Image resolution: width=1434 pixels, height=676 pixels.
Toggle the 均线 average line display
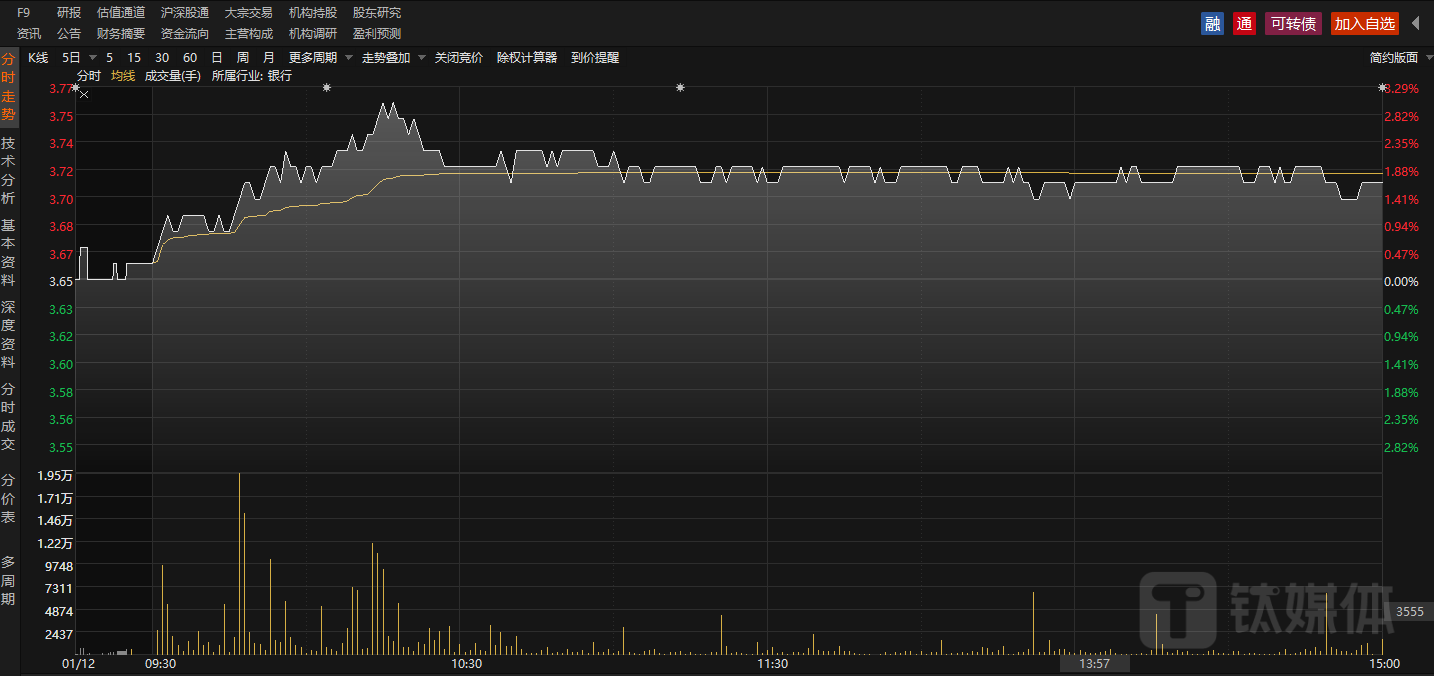point(123,76)
